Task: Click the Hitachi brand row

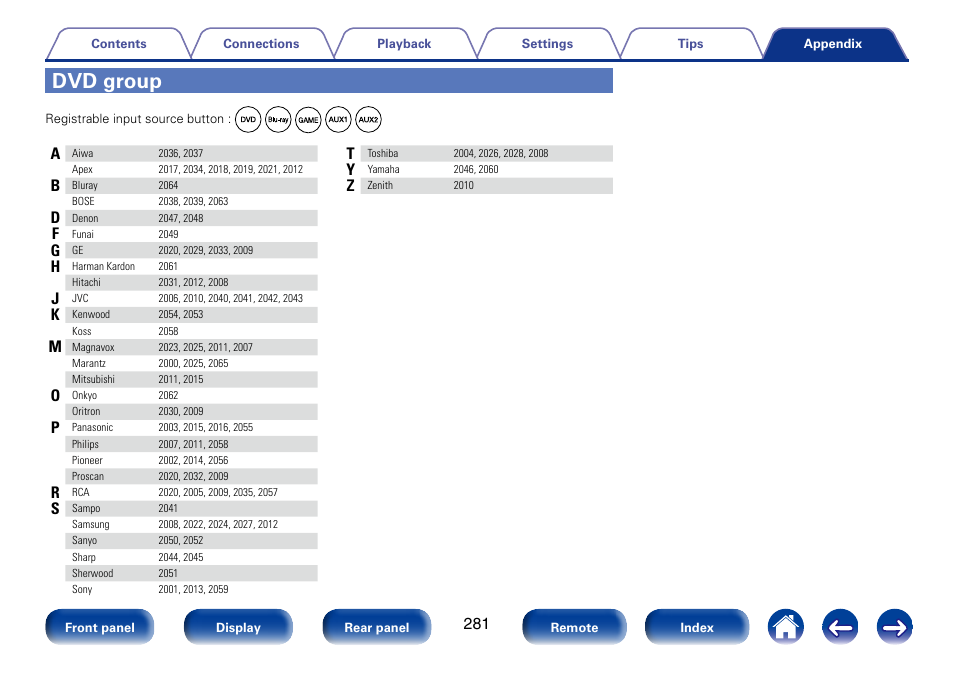Action: coord(191,282)
